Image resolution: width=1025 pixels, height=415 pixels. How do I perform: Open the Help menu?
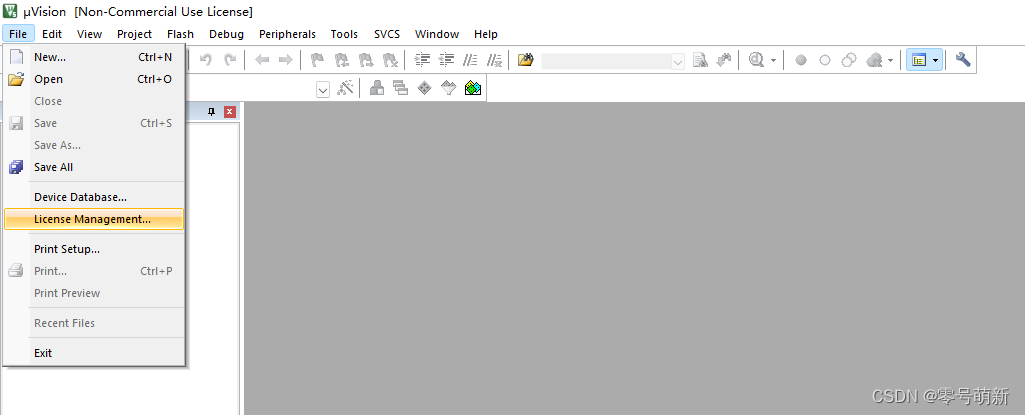(x=486, y=34)
